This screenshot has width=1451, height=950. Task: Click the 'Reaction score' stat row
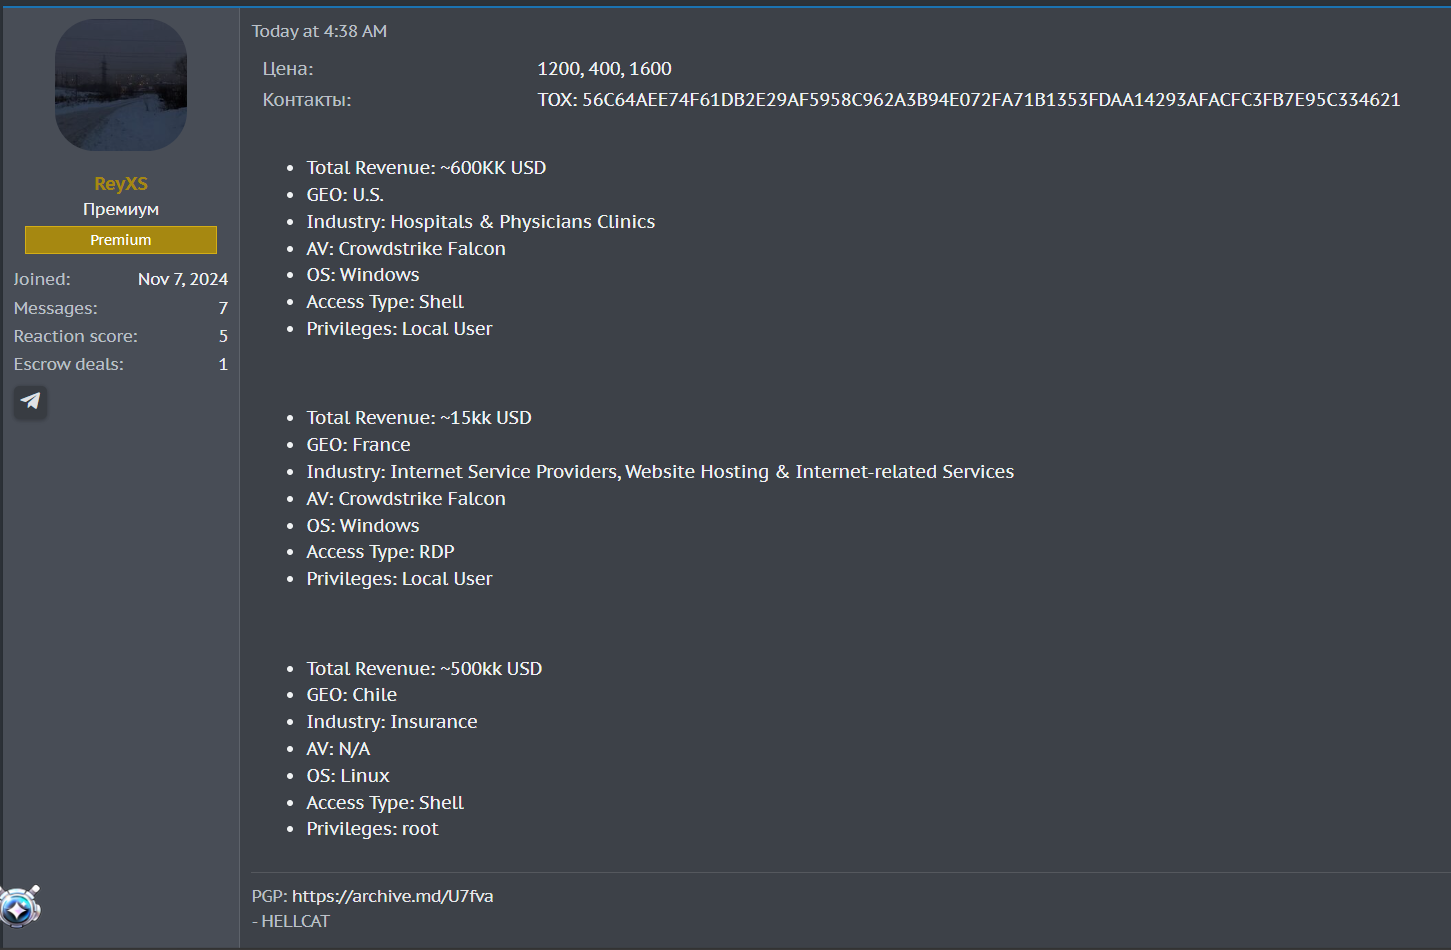[x=121, y=336]
